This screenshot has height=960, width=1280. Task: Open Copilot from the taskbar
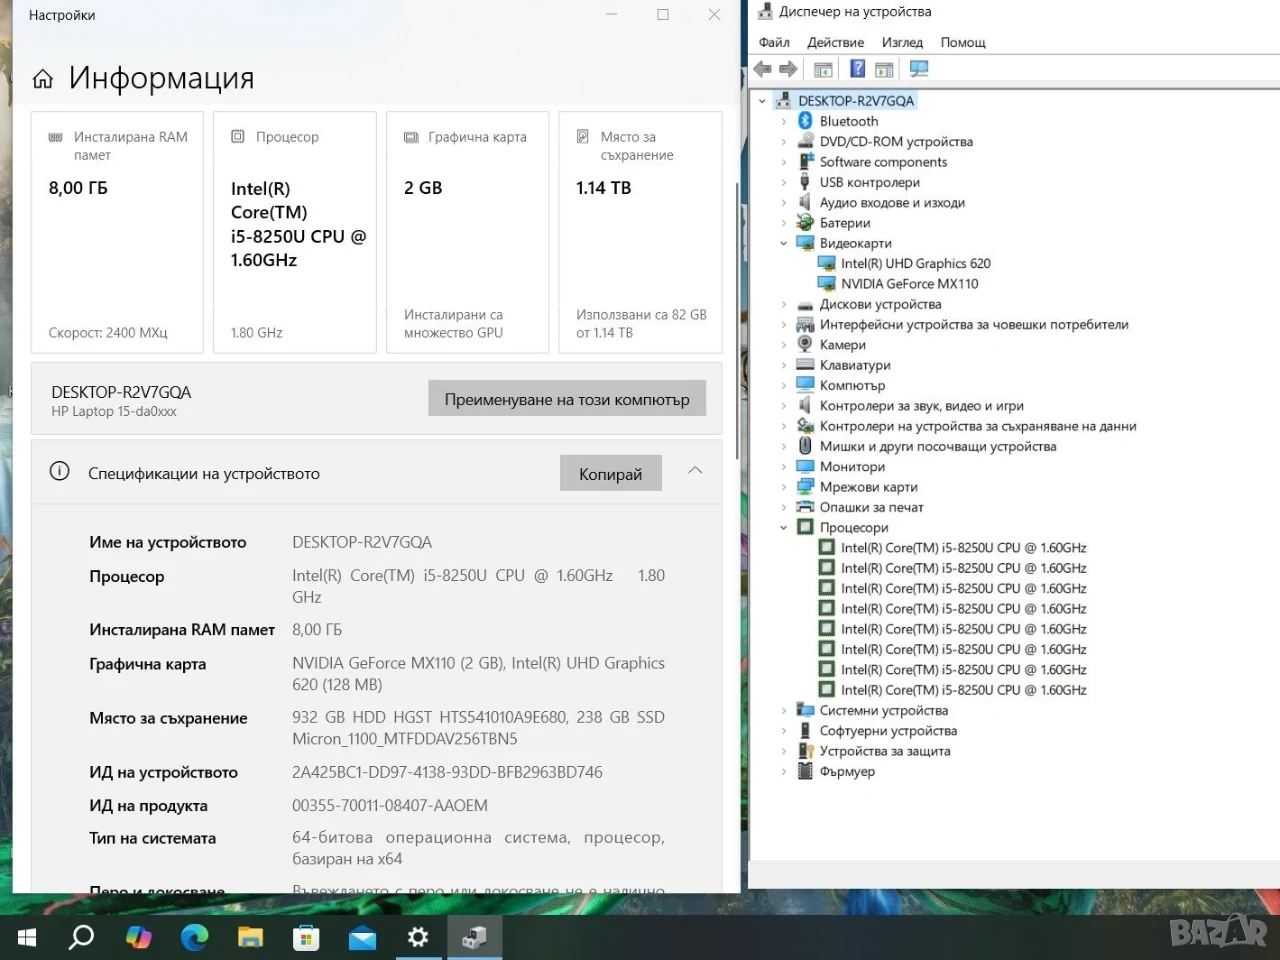[x=138, y=937]
